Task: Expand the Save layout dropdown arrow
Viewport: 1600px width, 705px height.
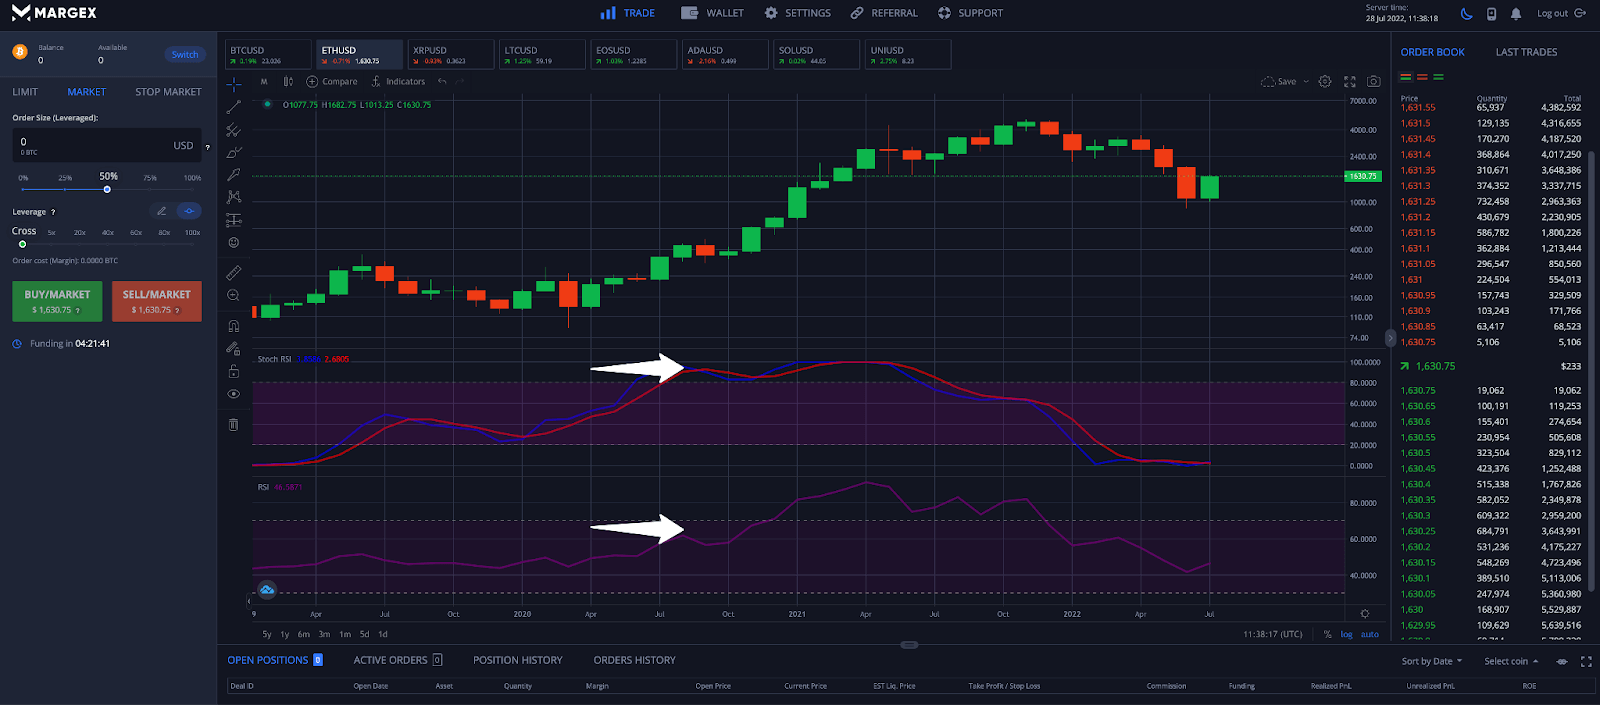Action: [x=1306, y=82]
